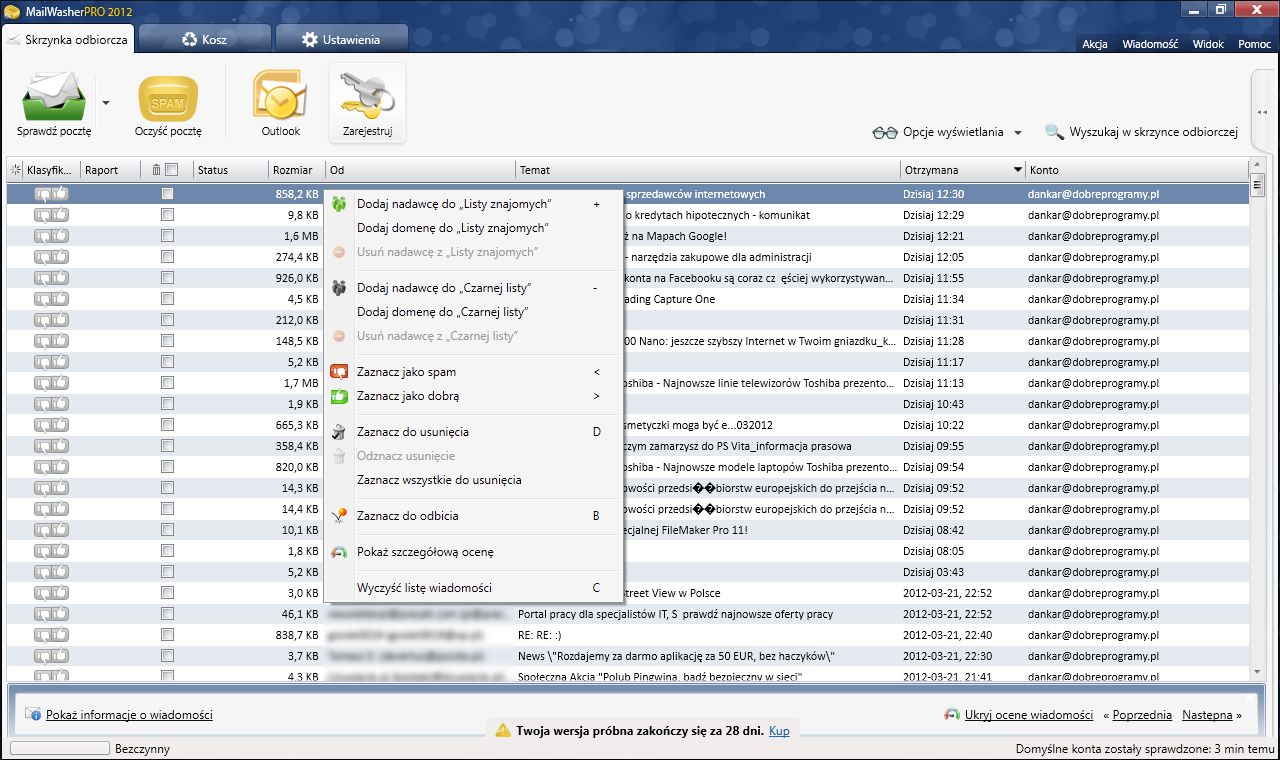Check the delete box for 1,7 MB message
This screenshot has height=760, width=1280.
pyautogui.click(x=168, y=383)
